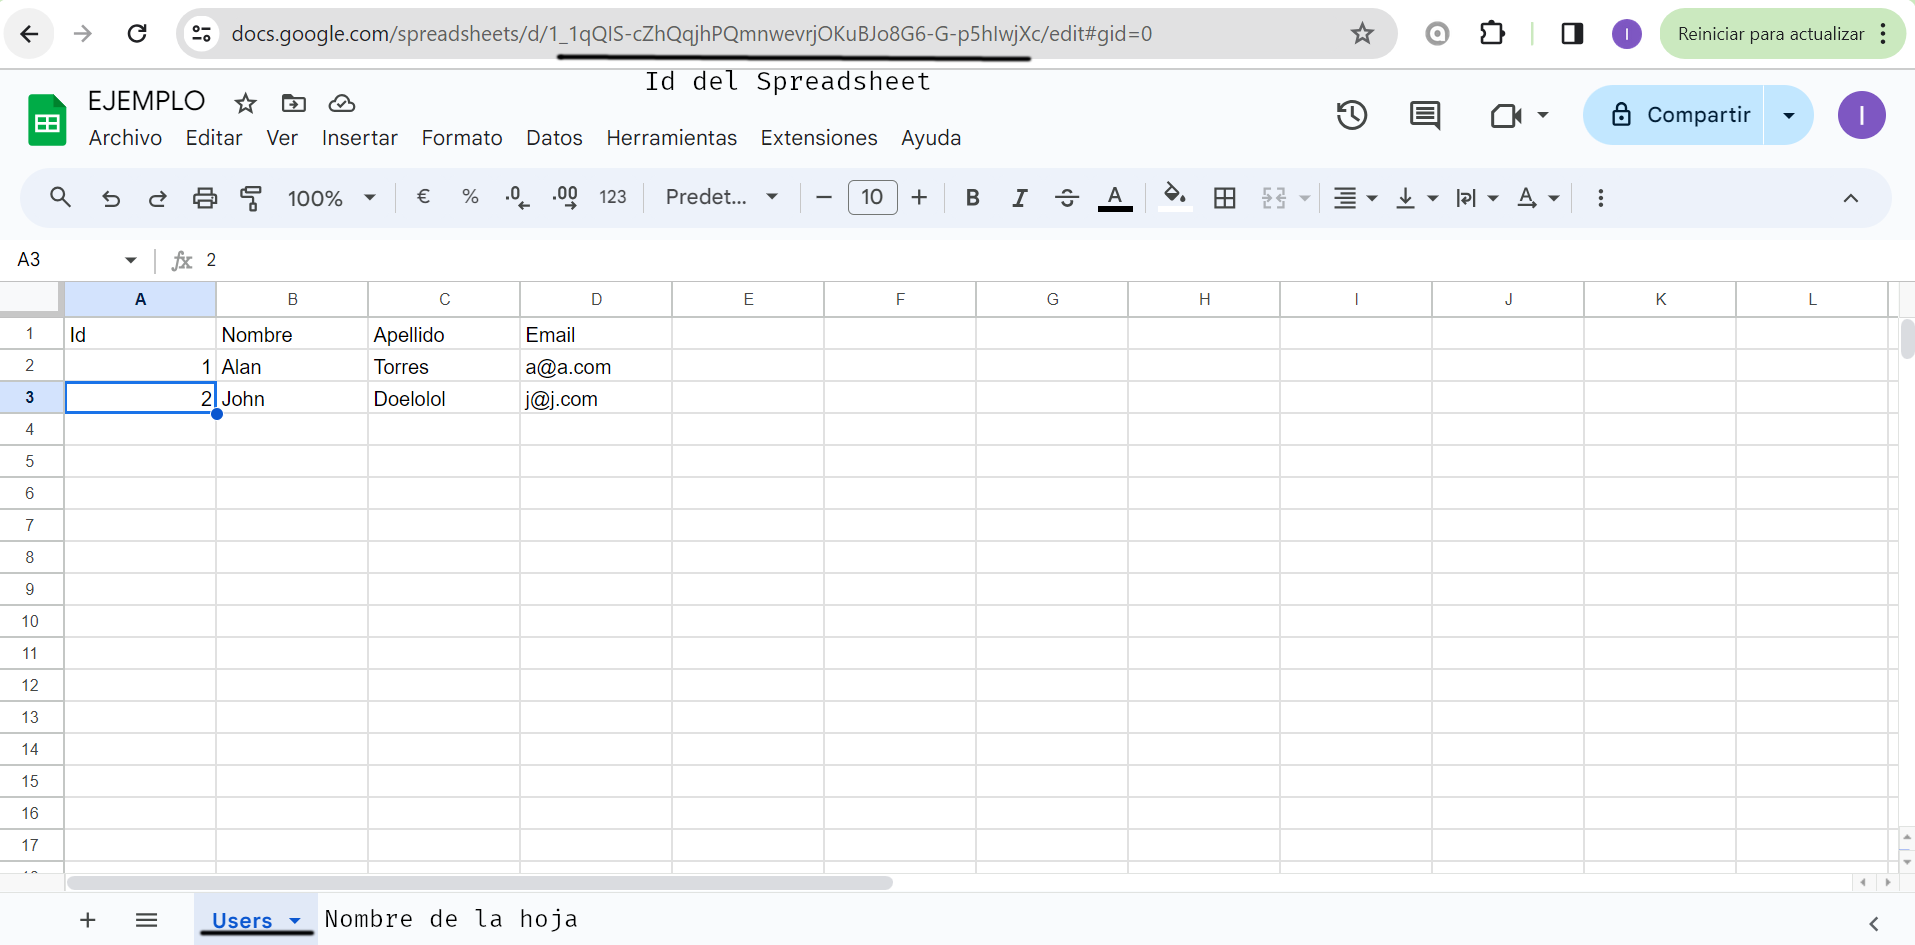Toggle italic formatting
Image resolution: width=1915 pixels, height=945 pixels.
(1019, 198)
